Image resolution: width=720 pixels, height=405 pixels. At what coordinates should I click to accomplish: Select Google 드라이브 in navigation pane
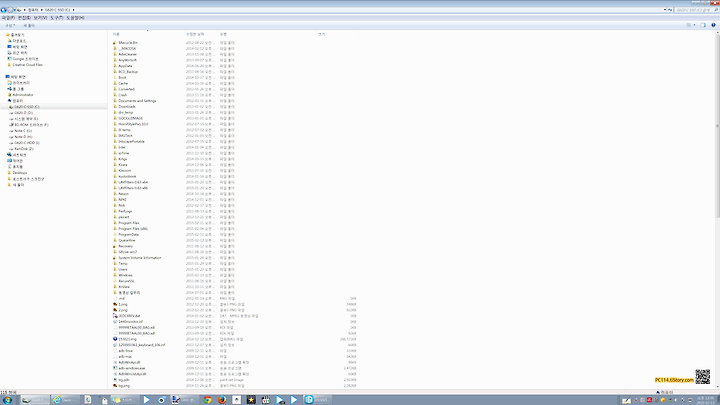[25, 59]
